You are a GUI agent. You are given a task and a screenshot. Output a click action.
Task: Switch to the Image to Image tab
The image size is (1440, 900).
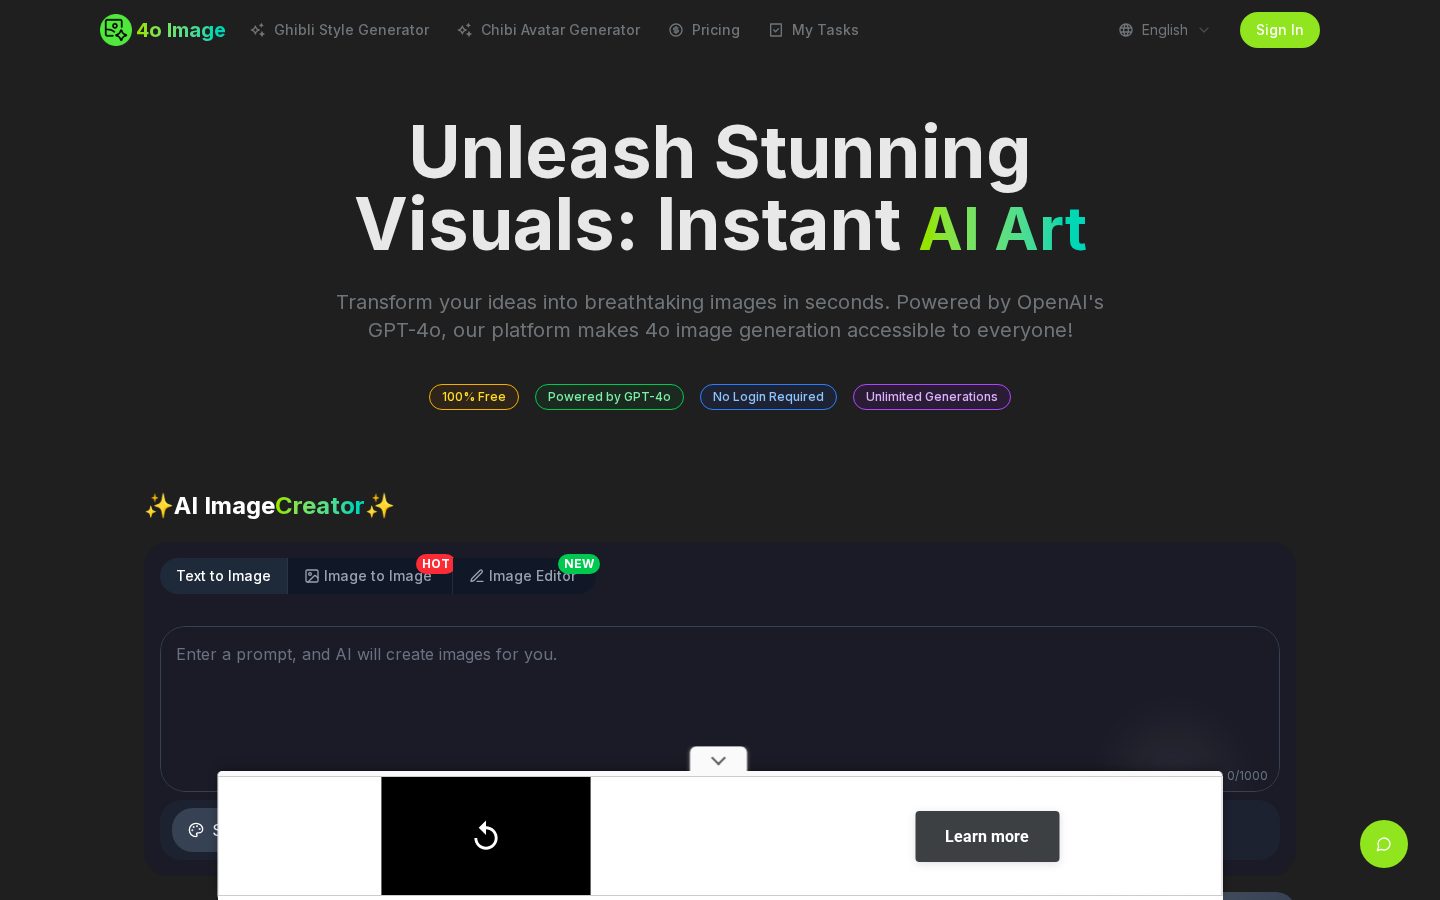(369, 576)
